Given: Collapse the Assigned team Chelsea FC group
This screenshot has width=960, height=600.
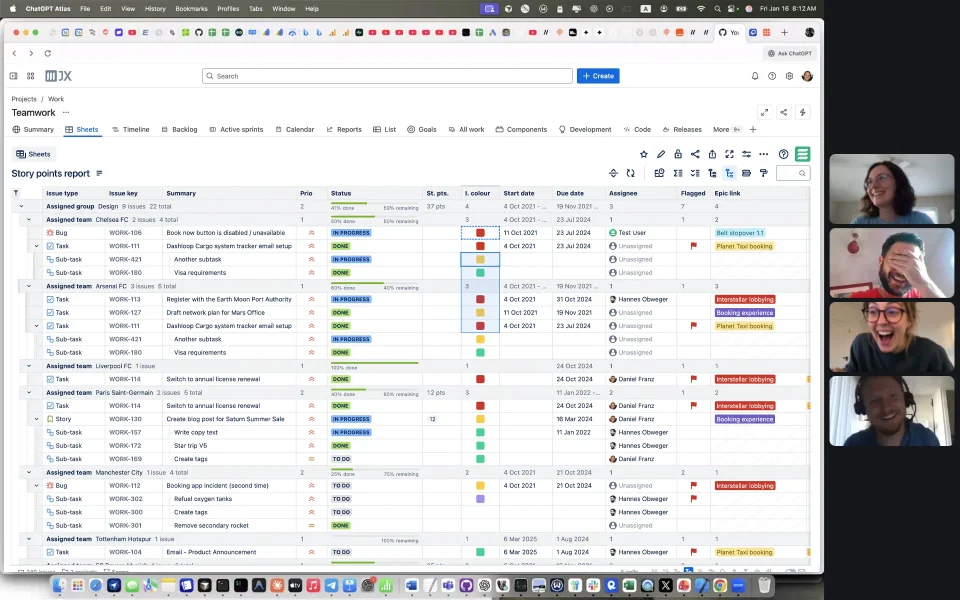Looking at the screenshot, I should click(29, 220).
